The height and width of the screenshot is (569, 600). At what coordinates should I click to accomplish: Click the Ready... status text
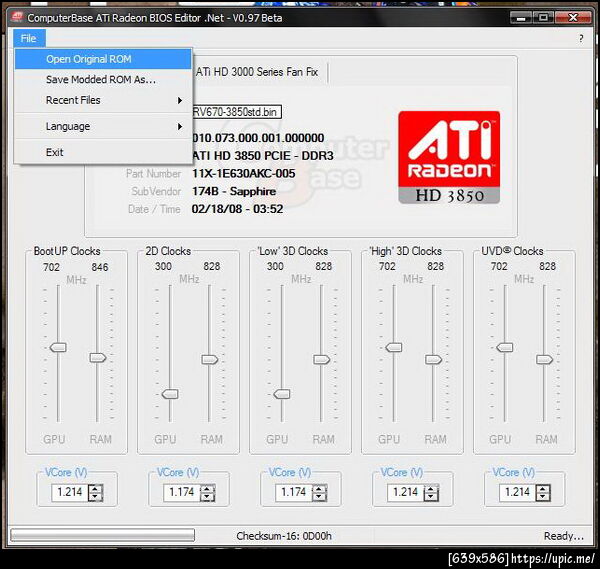tap(564, 536)
